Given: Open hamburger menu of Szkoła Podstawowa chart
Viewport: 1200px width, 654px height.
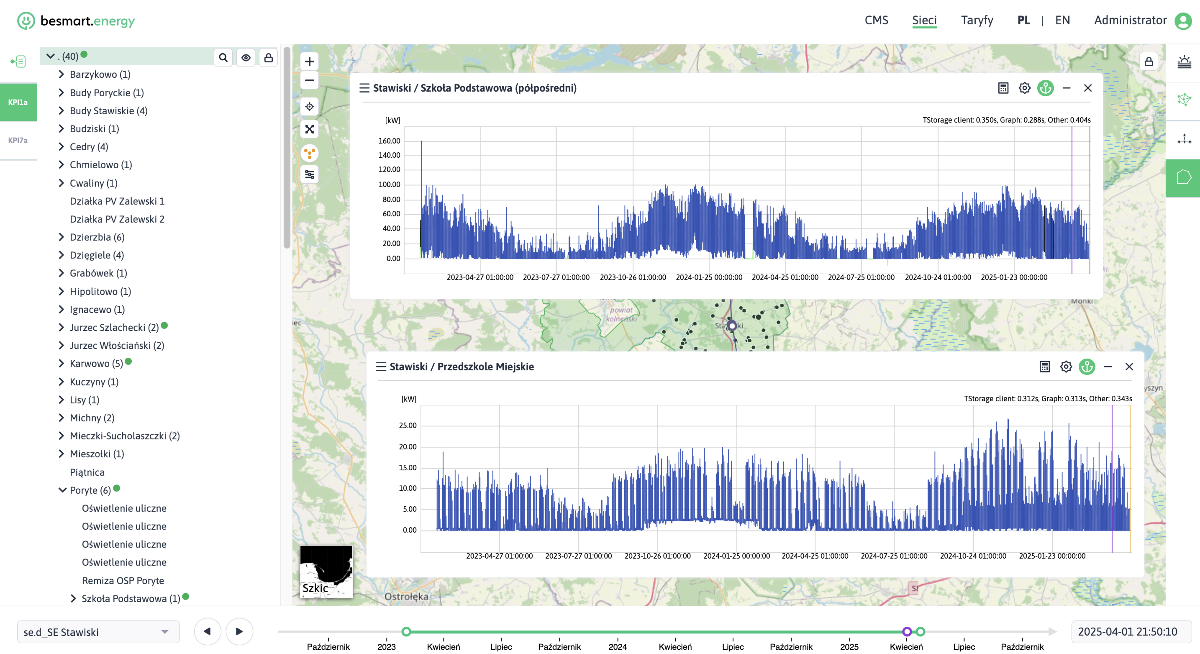Looking at the screenshot, I should pyautogui.click(x=365, y=88).
